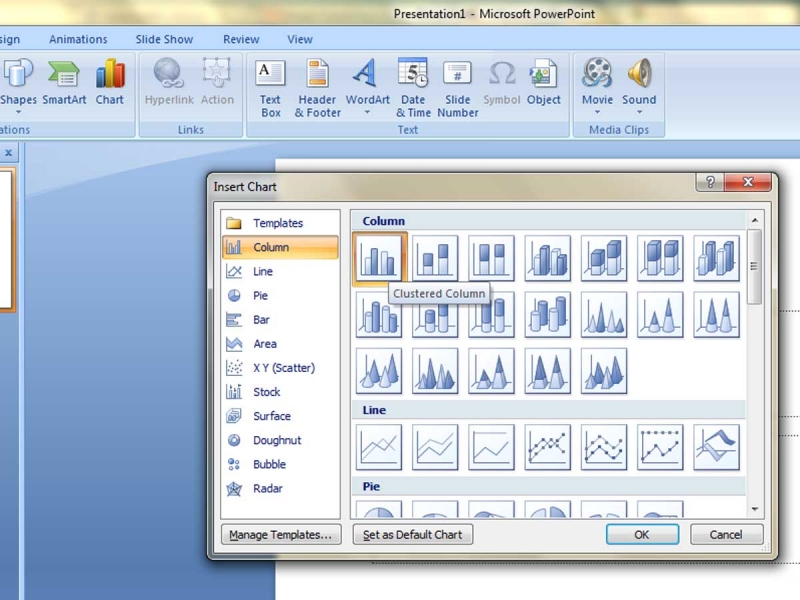The width and height of the screenshot is (800, 600).
Task: Open the WordArt dropdown gallery
Action: 367,112
